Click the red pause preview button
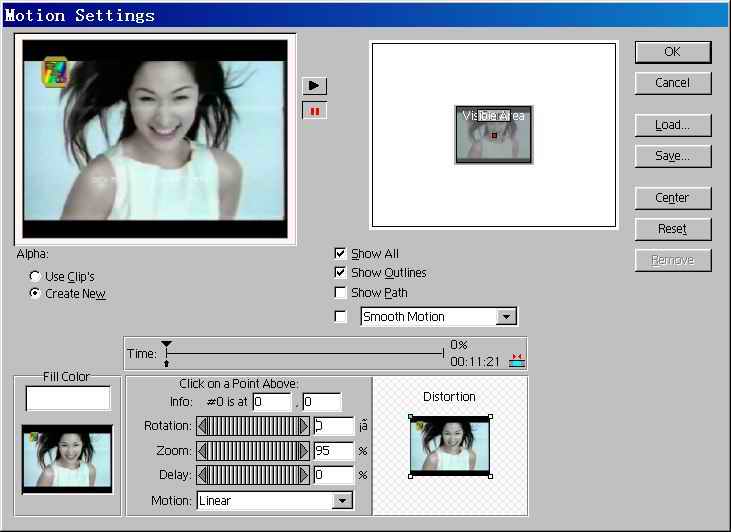 pyautogui.click(x=315, y=111)
